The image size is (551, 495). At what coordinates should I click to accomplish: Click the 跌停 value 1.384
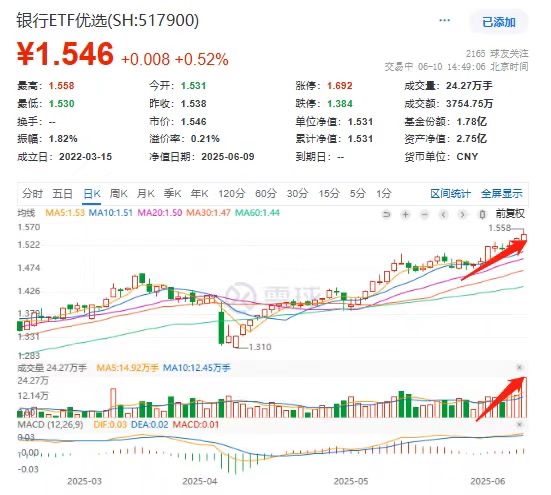[x=340, y=104]
